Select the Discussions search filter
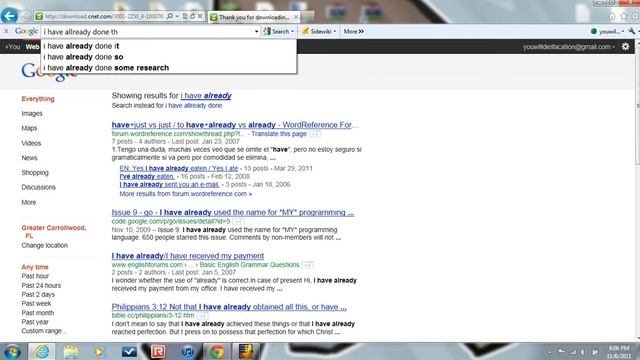640x360 pixels. tap(38, 187)
